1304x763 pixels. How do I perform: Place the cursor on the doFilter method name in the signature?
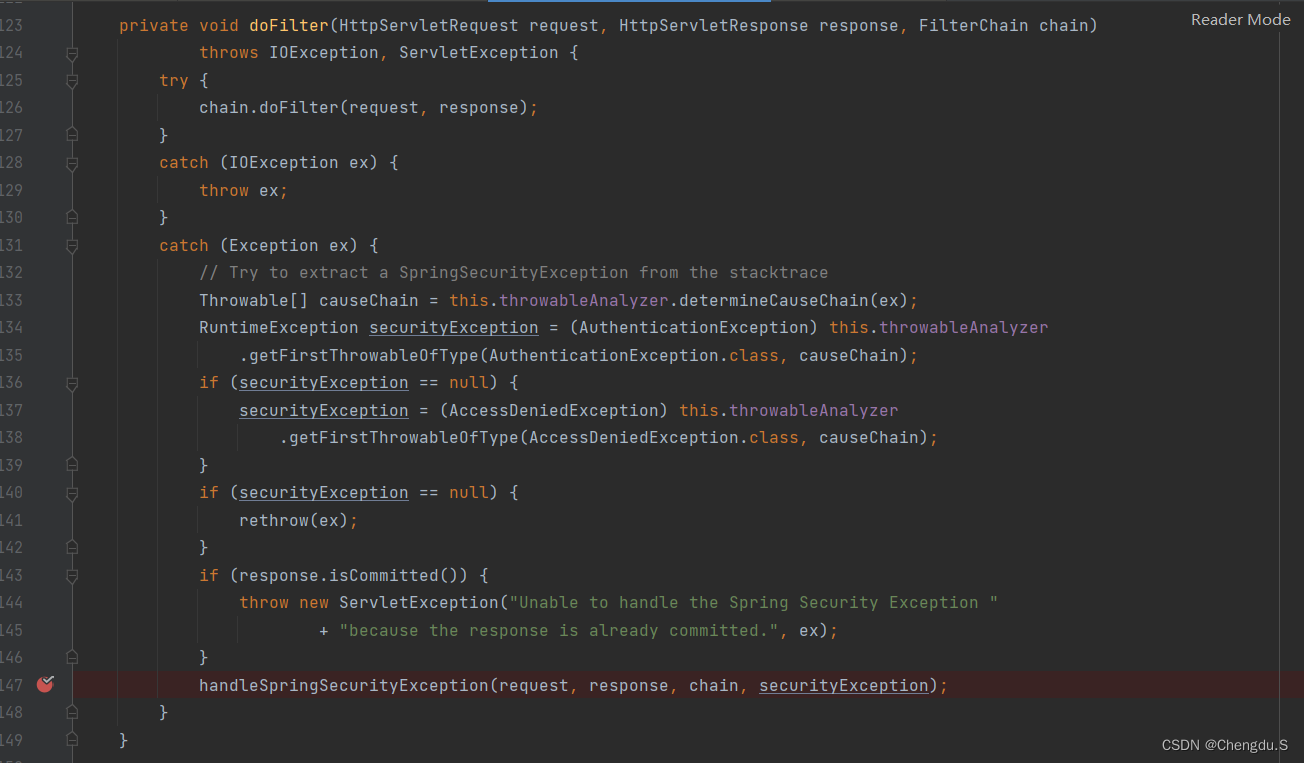(x=288, y=25)
